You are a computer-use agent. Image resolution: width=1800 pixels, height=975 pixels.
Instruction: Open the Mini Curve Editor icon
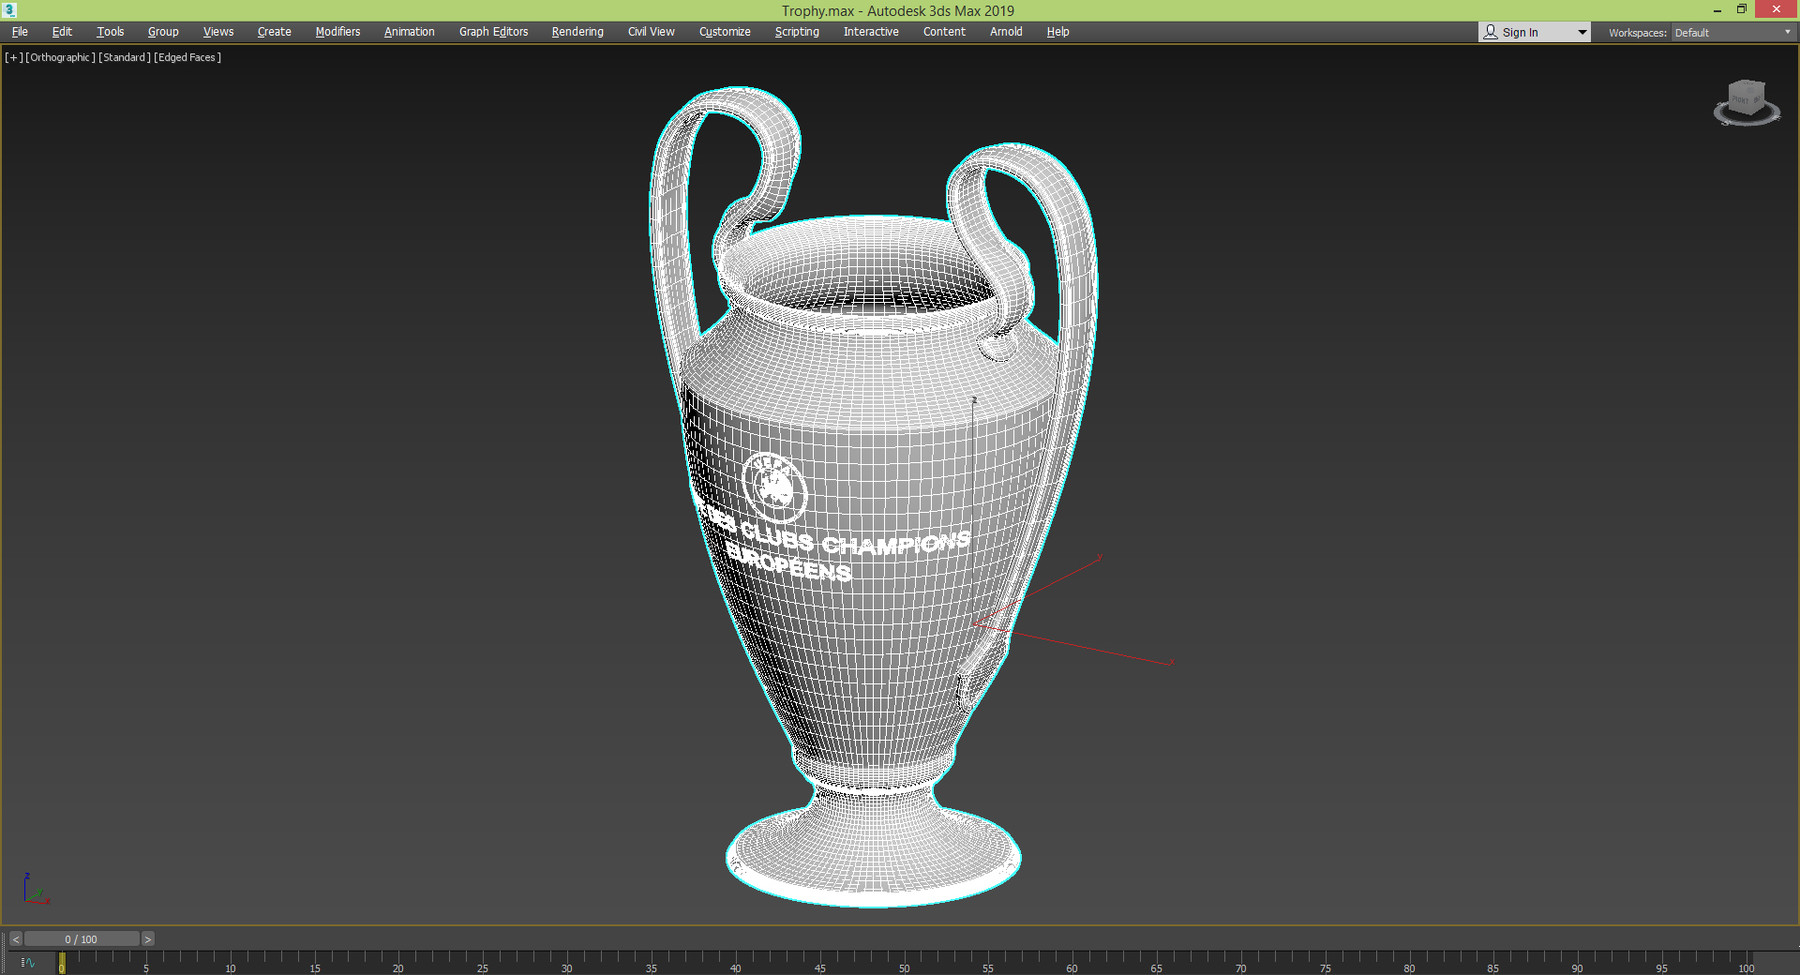[x=28, y=962]
